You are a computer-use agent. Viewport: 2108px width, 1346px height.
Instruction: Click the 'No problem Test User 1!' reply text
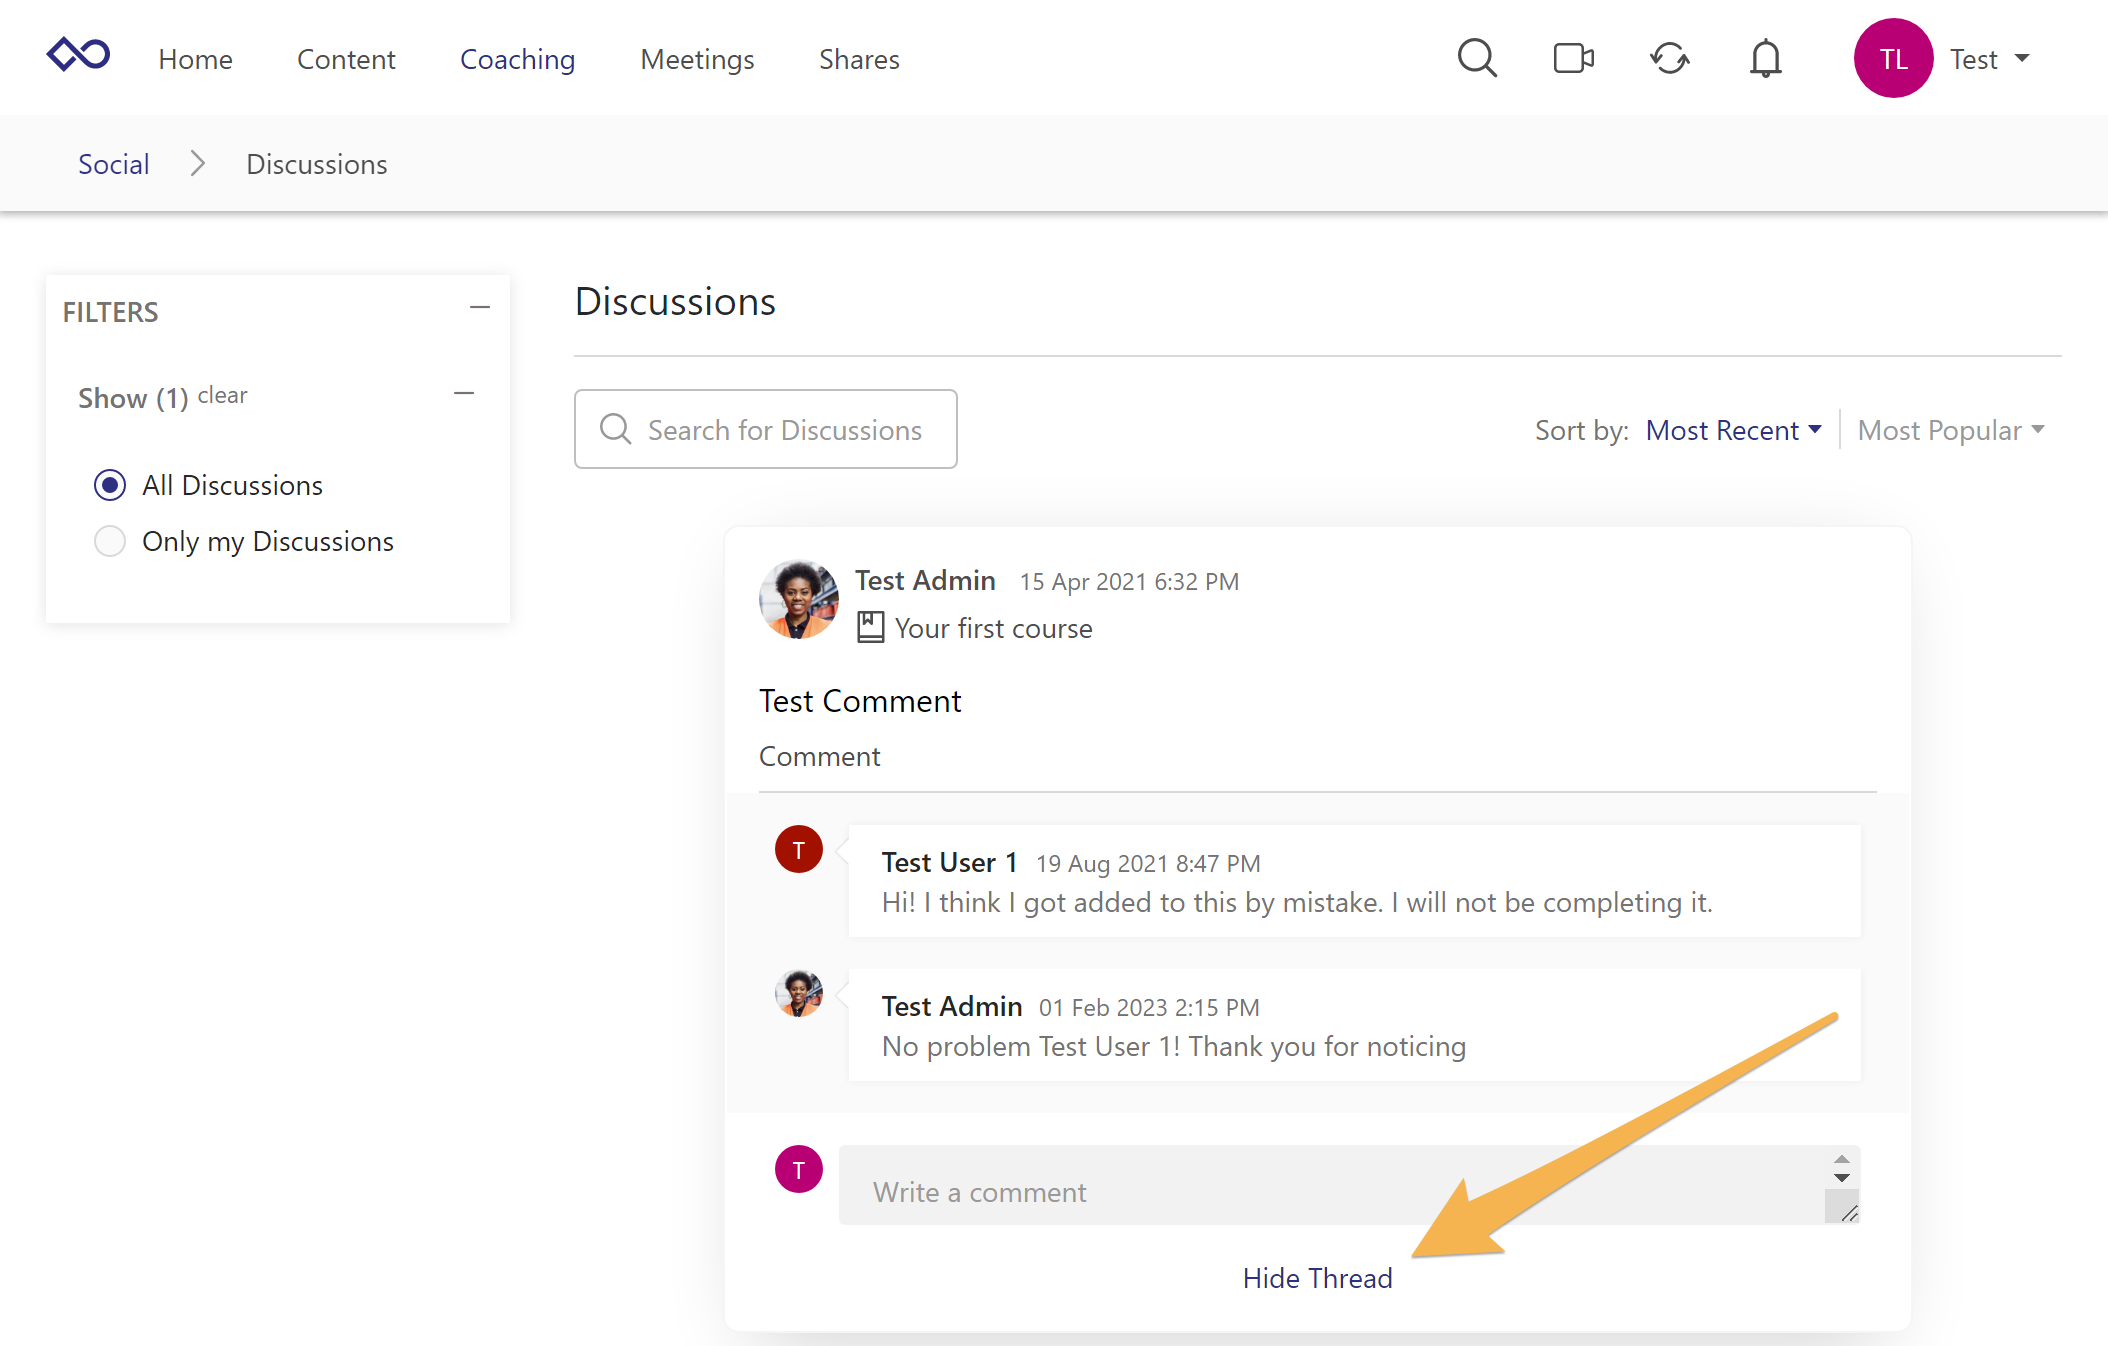click(x=1174, y=1046)
